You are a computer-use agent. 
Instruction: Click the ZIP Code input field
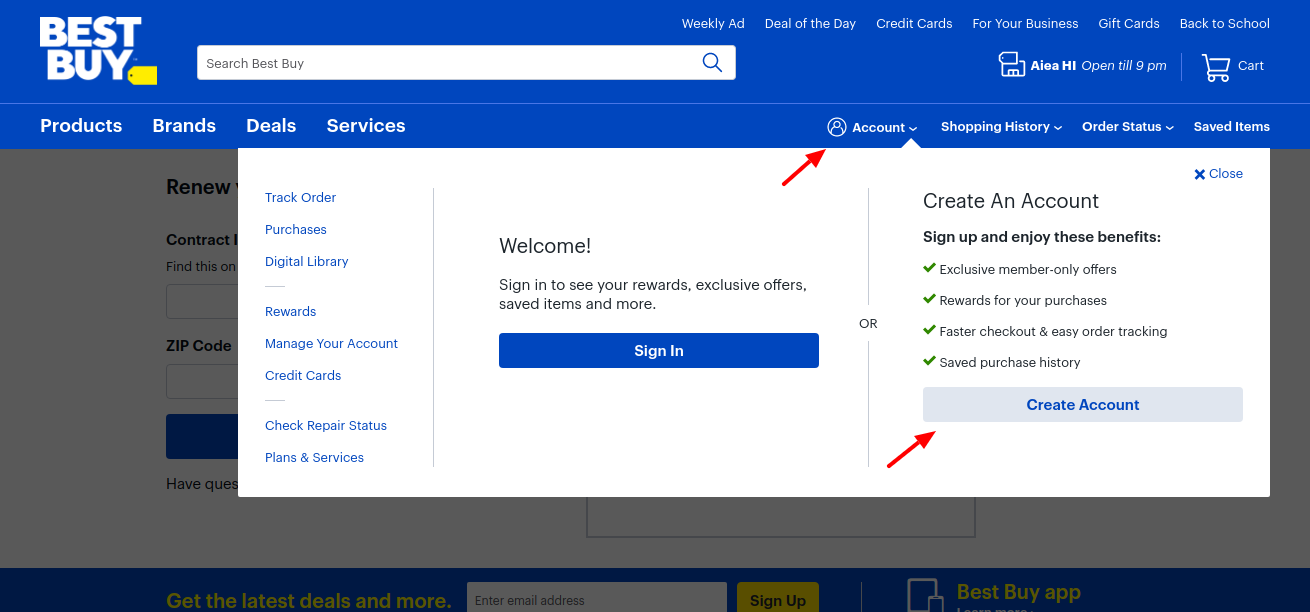202,382
